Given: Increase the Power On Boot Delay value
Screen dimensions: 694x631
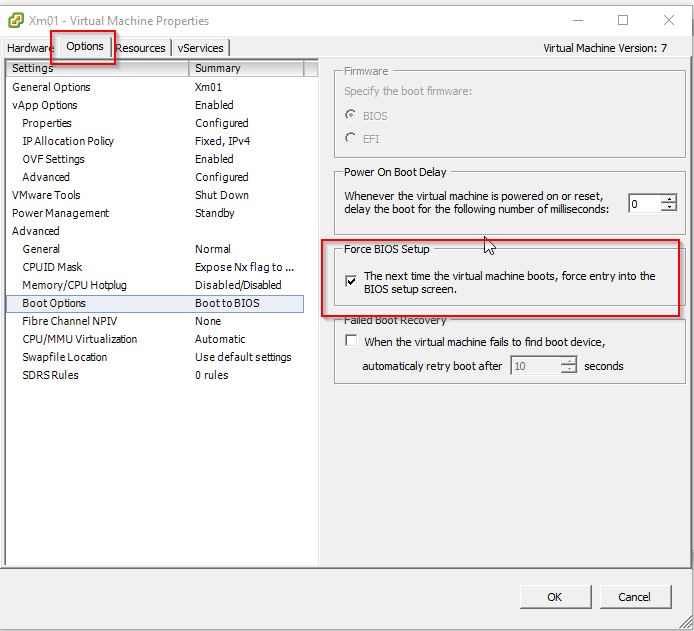Looking at the screenshot, I should pos(669,199).
